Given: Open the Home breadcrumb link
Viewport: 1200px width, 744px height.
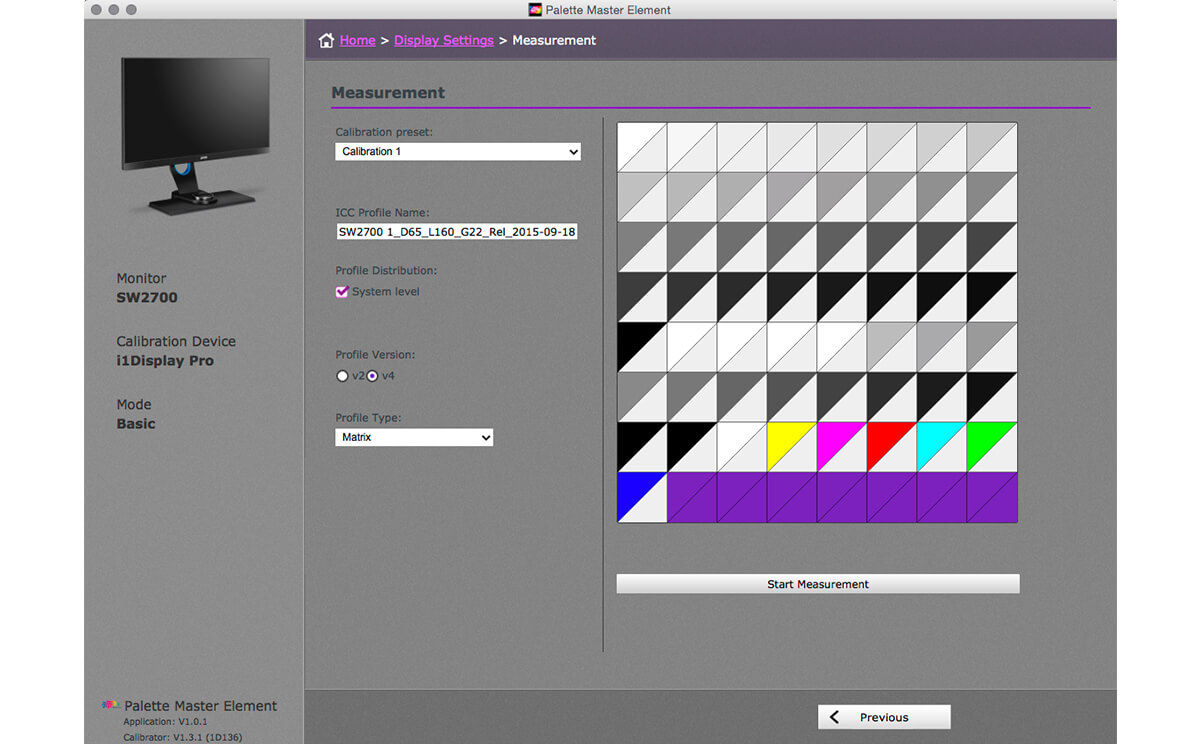Looking at the screenshot, I should pyautogui.click(x=357, y=40).
